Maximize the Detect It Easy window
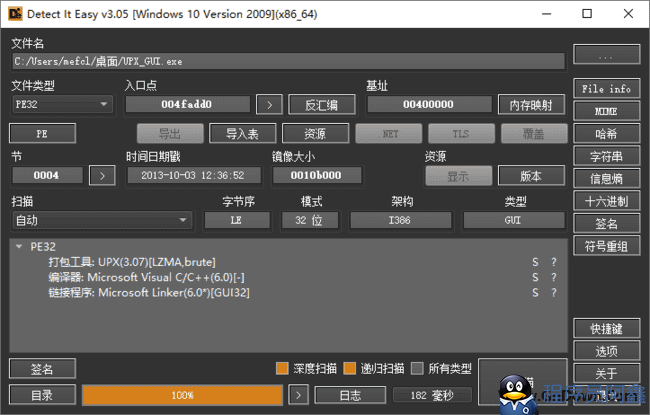The height and width of the screenshot is (415, 650). pyautogui.click(x=587, y=14)
